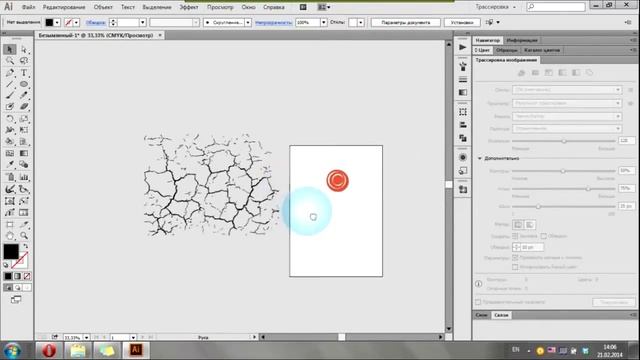Open the zoom level dropdown at bottom
Viewport: 640px width, 360px height.
coord(87,338)
